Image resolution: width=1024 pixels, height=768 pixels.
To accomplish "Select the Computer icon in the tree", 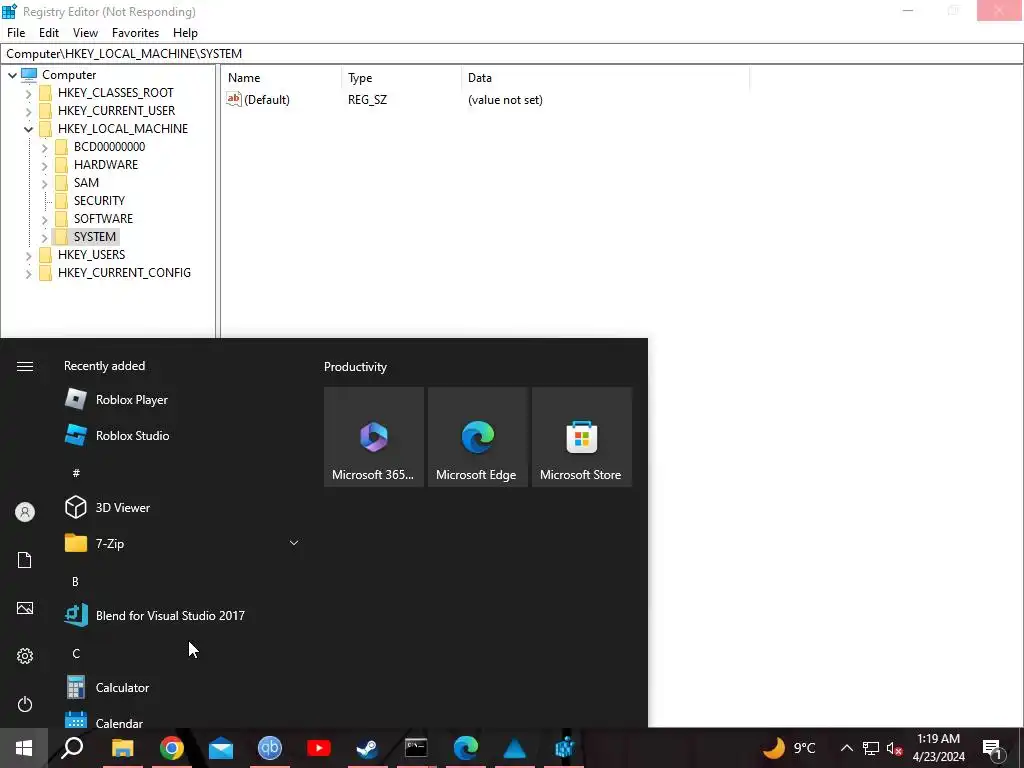I will click(x=29, y=74).
